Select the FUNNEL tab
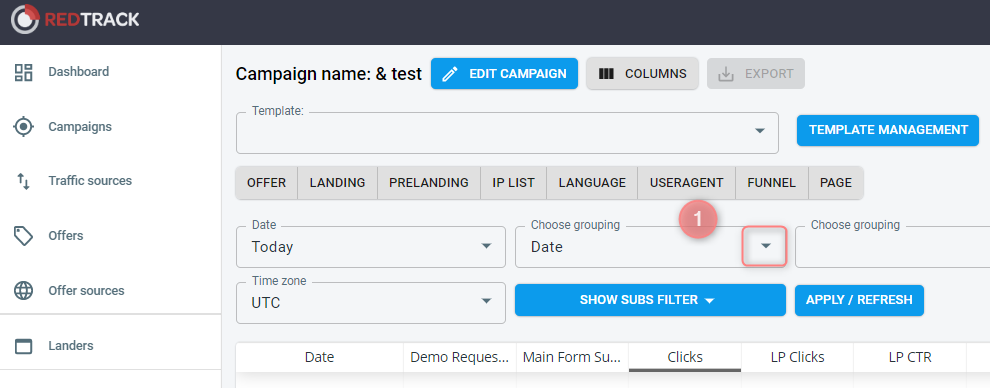Viewport: 990px width, 388px height. (x=772, y=183)
